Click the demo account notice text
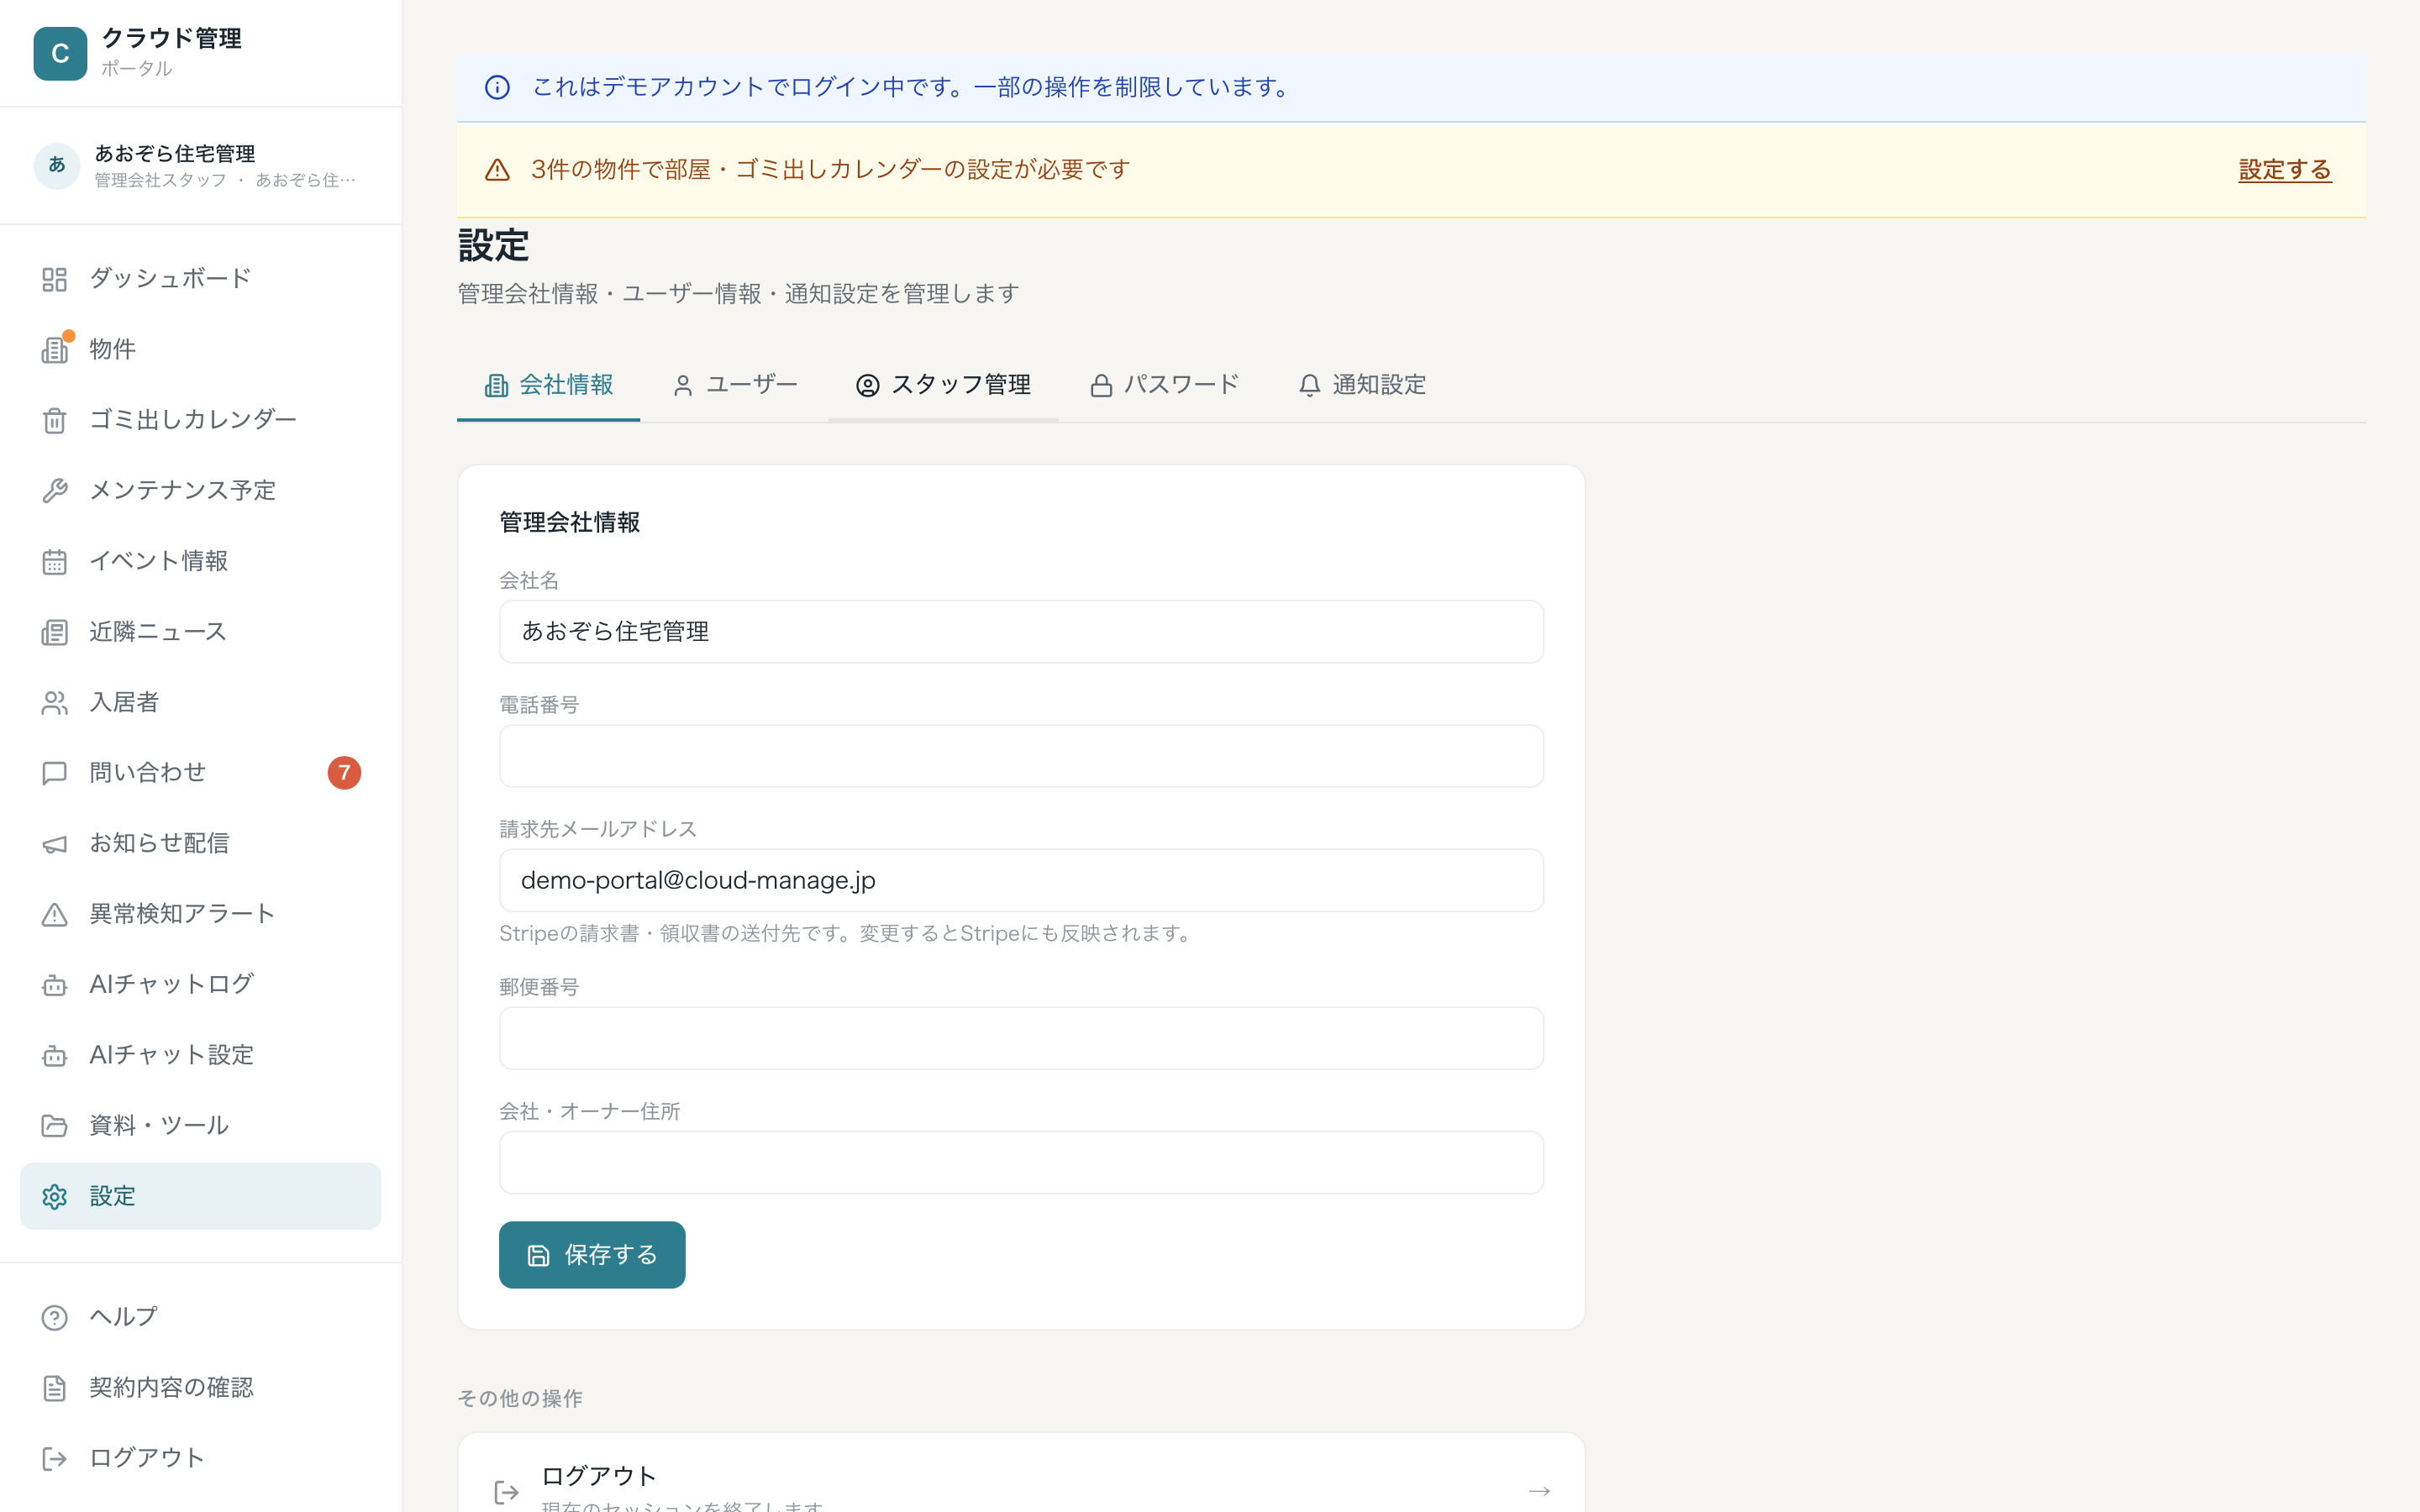 [x=913, y=87]
